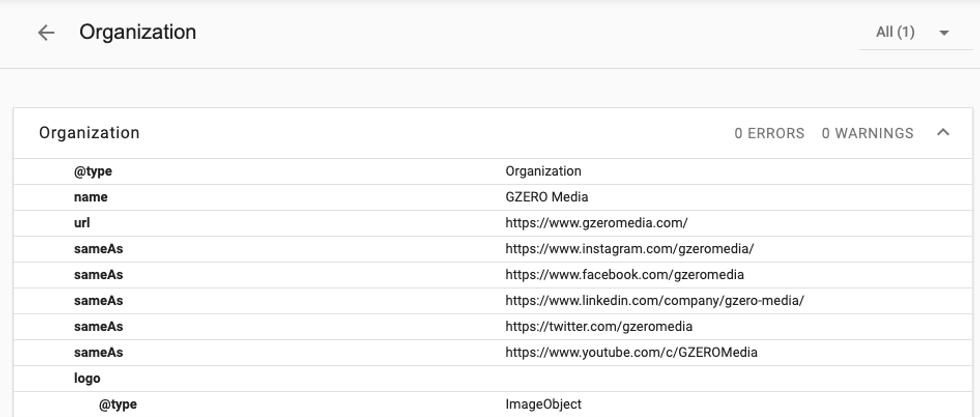
Task: Open the All (1) filter dropdown
Action: click(x=915, y=33)
